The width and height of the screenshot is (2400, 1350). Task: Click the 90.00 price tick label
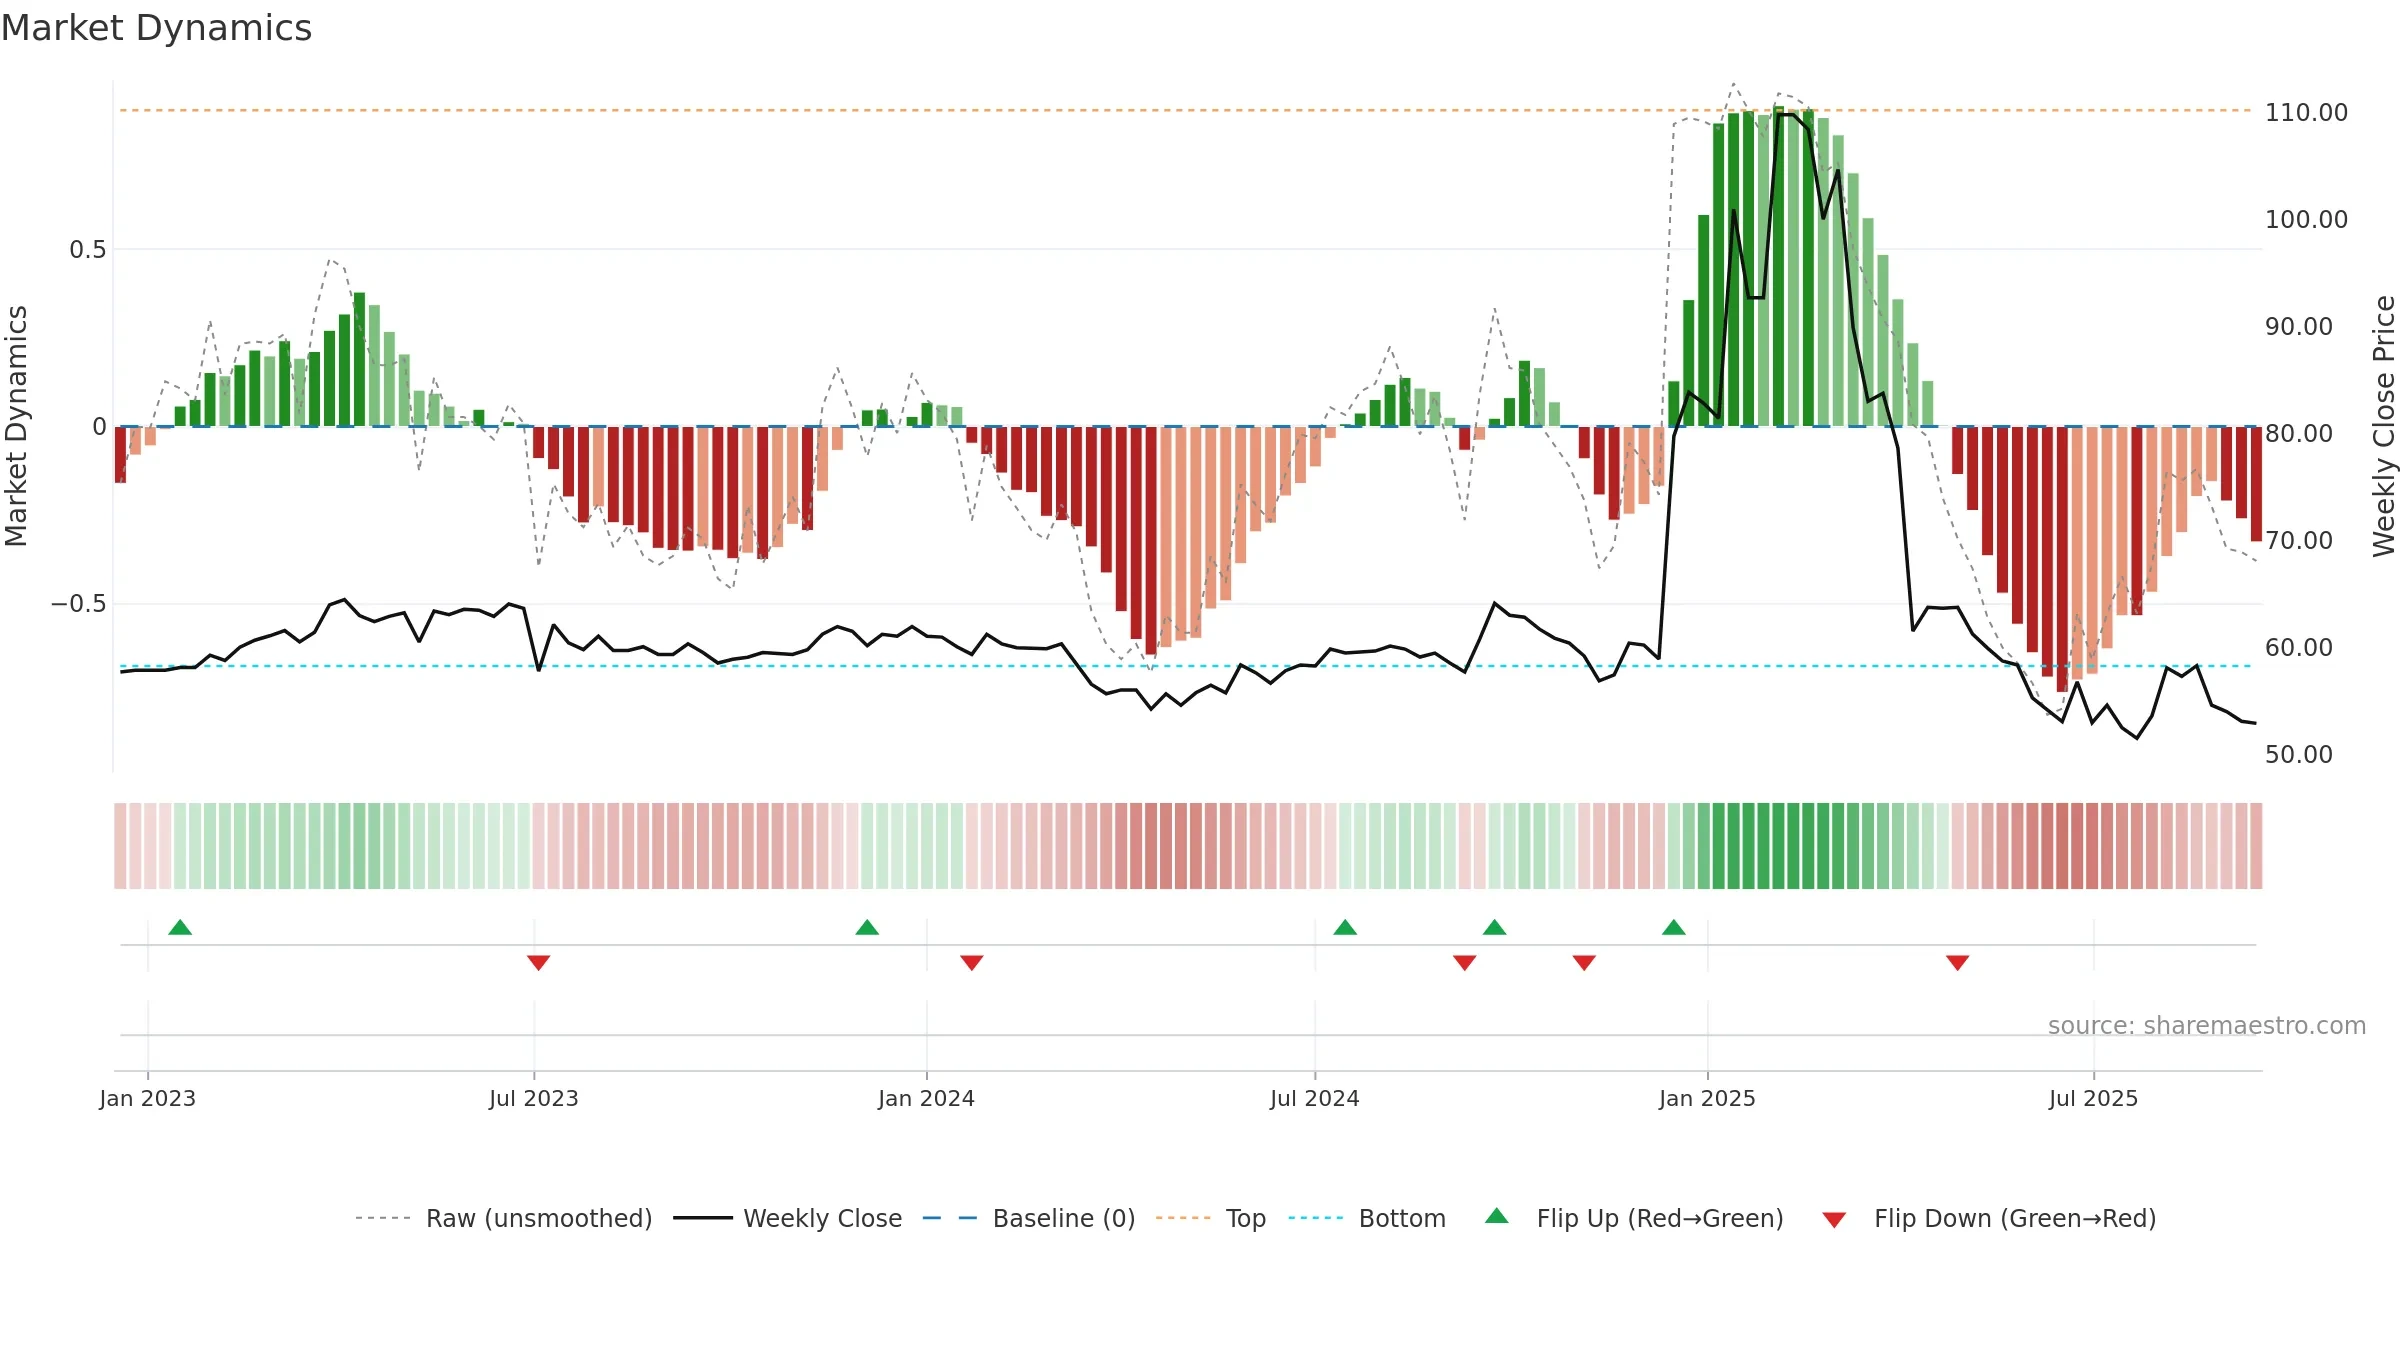coord(2299,326)
